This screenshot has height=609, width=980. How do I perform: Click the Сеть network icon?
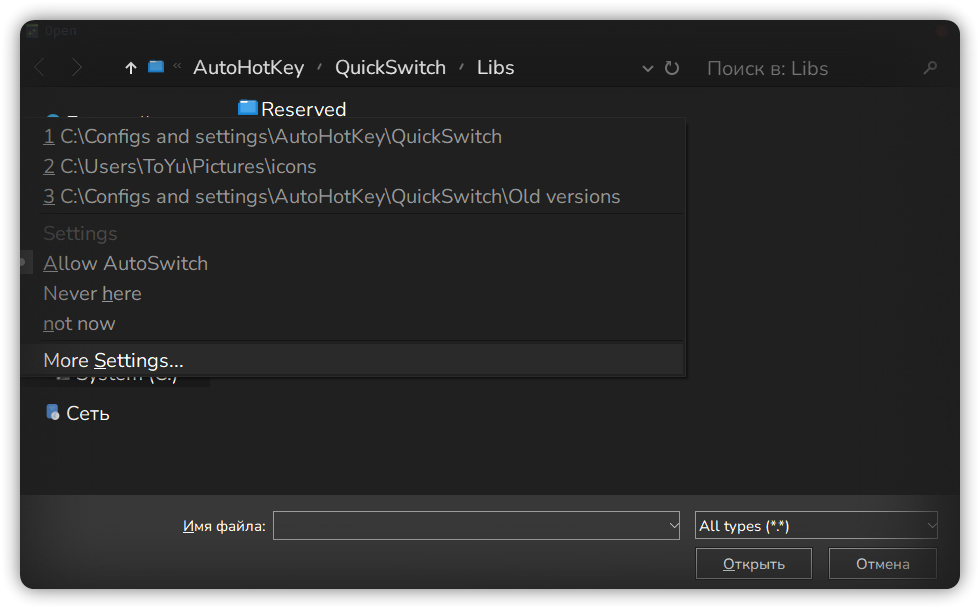(53, 412)
